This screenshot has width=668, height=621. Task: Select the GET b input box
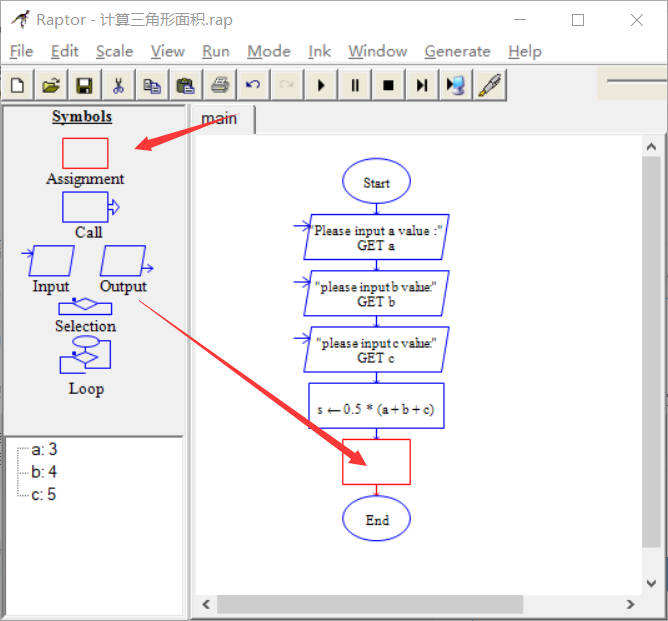pos(376,293)
